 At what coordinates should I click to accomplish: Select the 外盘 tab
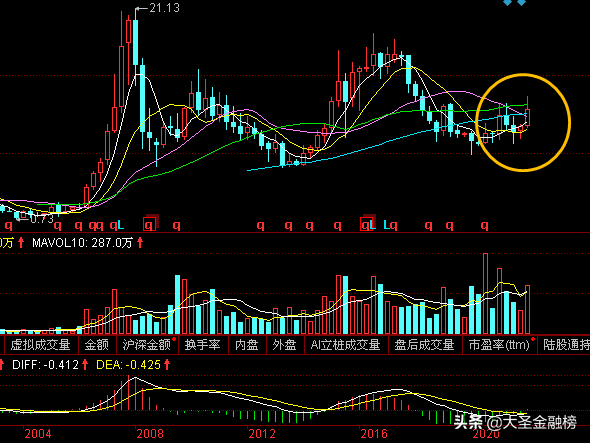[284, 345]
